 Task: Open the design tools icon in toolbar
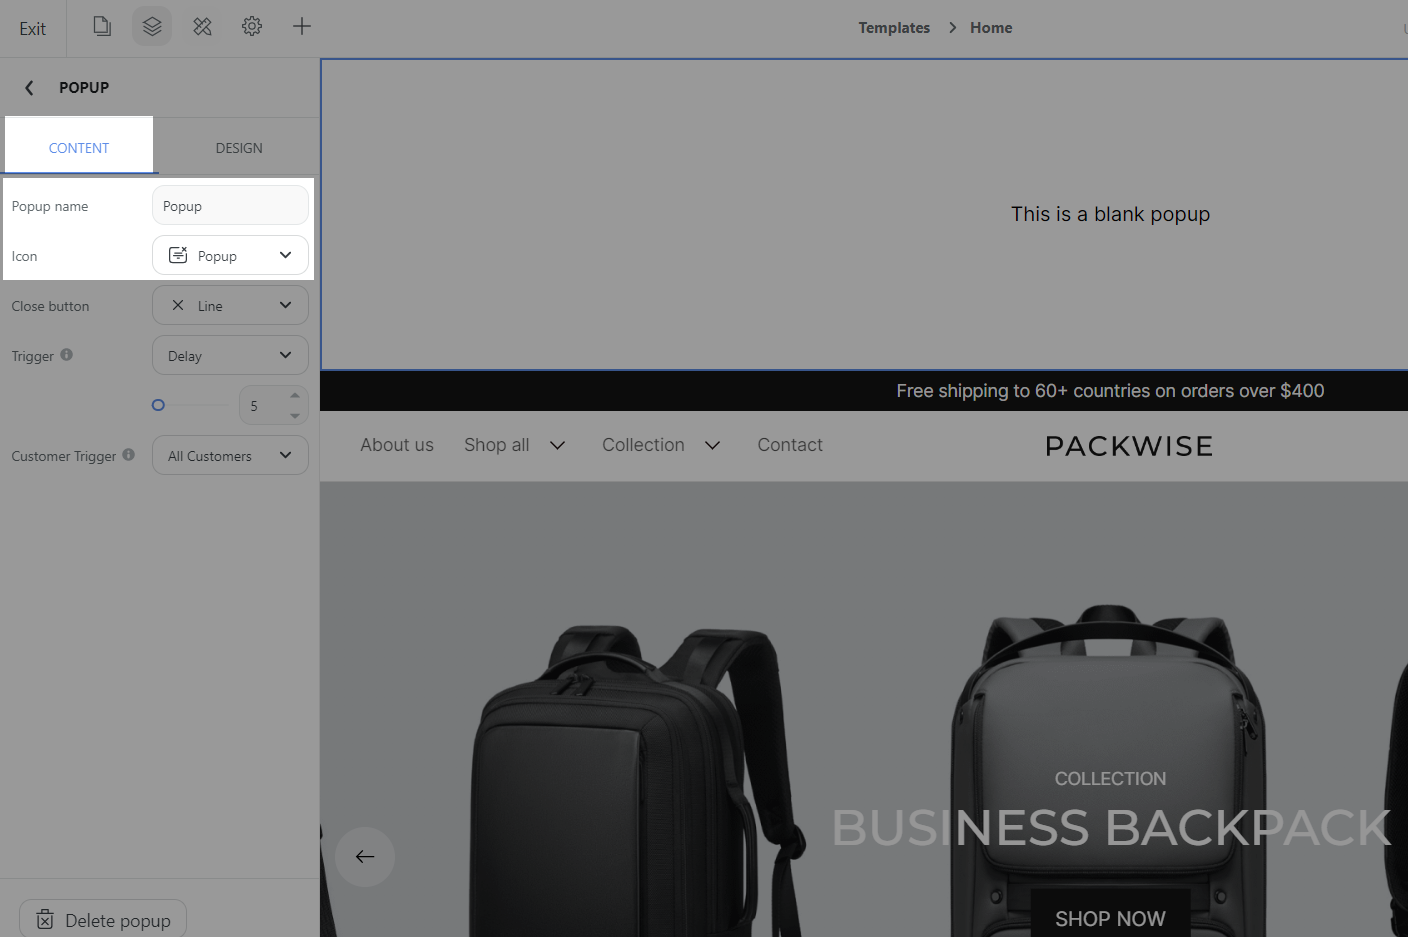click(202, 27)
